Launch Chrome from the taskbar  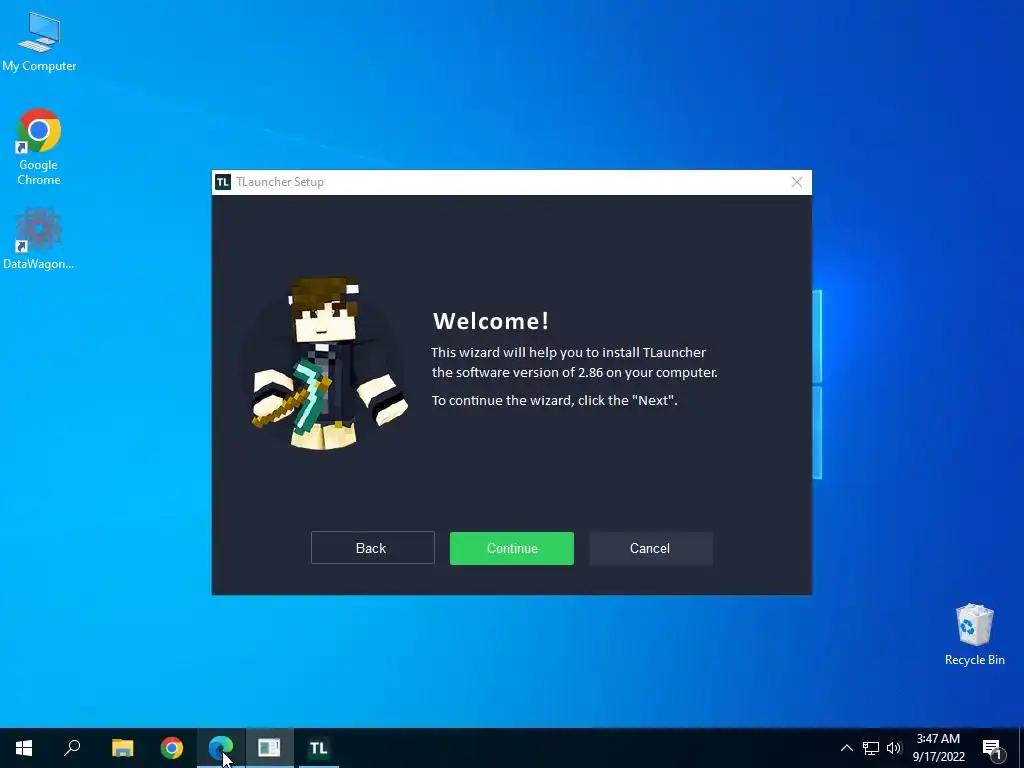pyautogui.click(x=172, y=748)
